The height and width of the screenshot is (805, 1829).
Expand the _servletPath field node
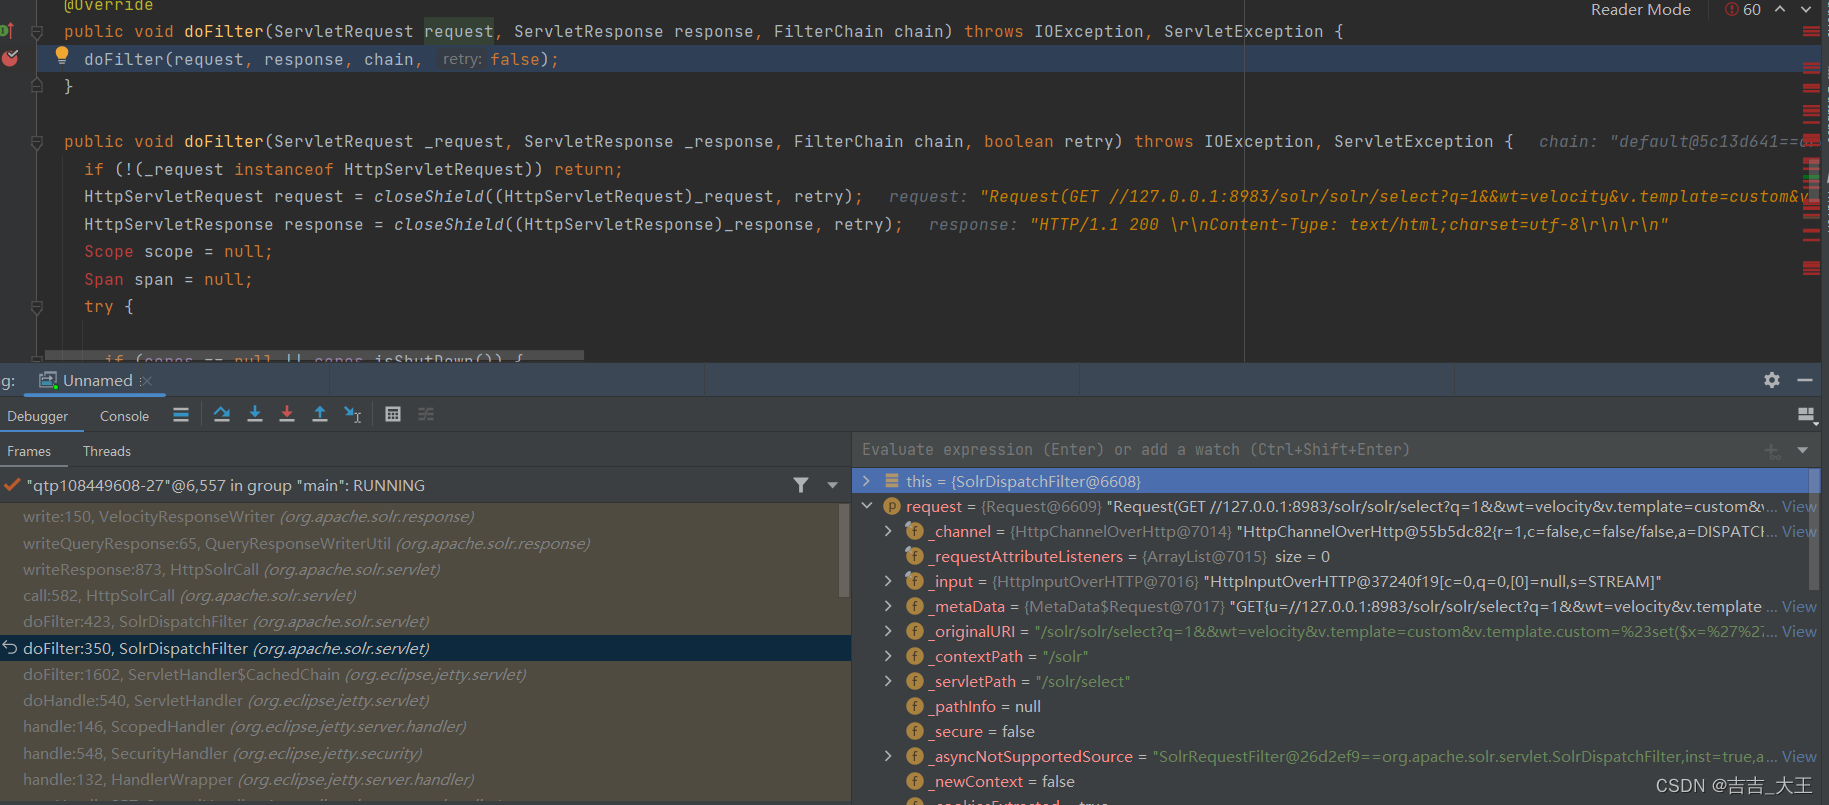pos(888,681)
